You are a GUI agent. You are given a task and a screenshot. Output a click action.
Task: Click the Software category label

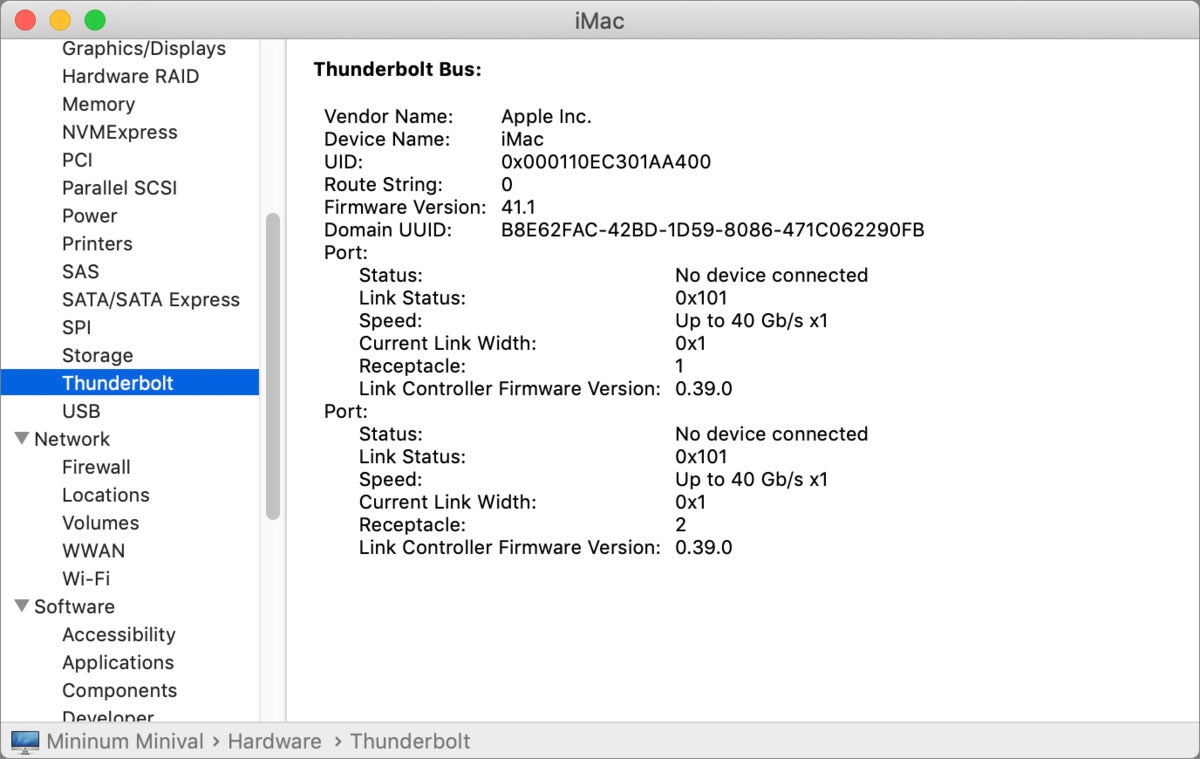click(74, 607)
